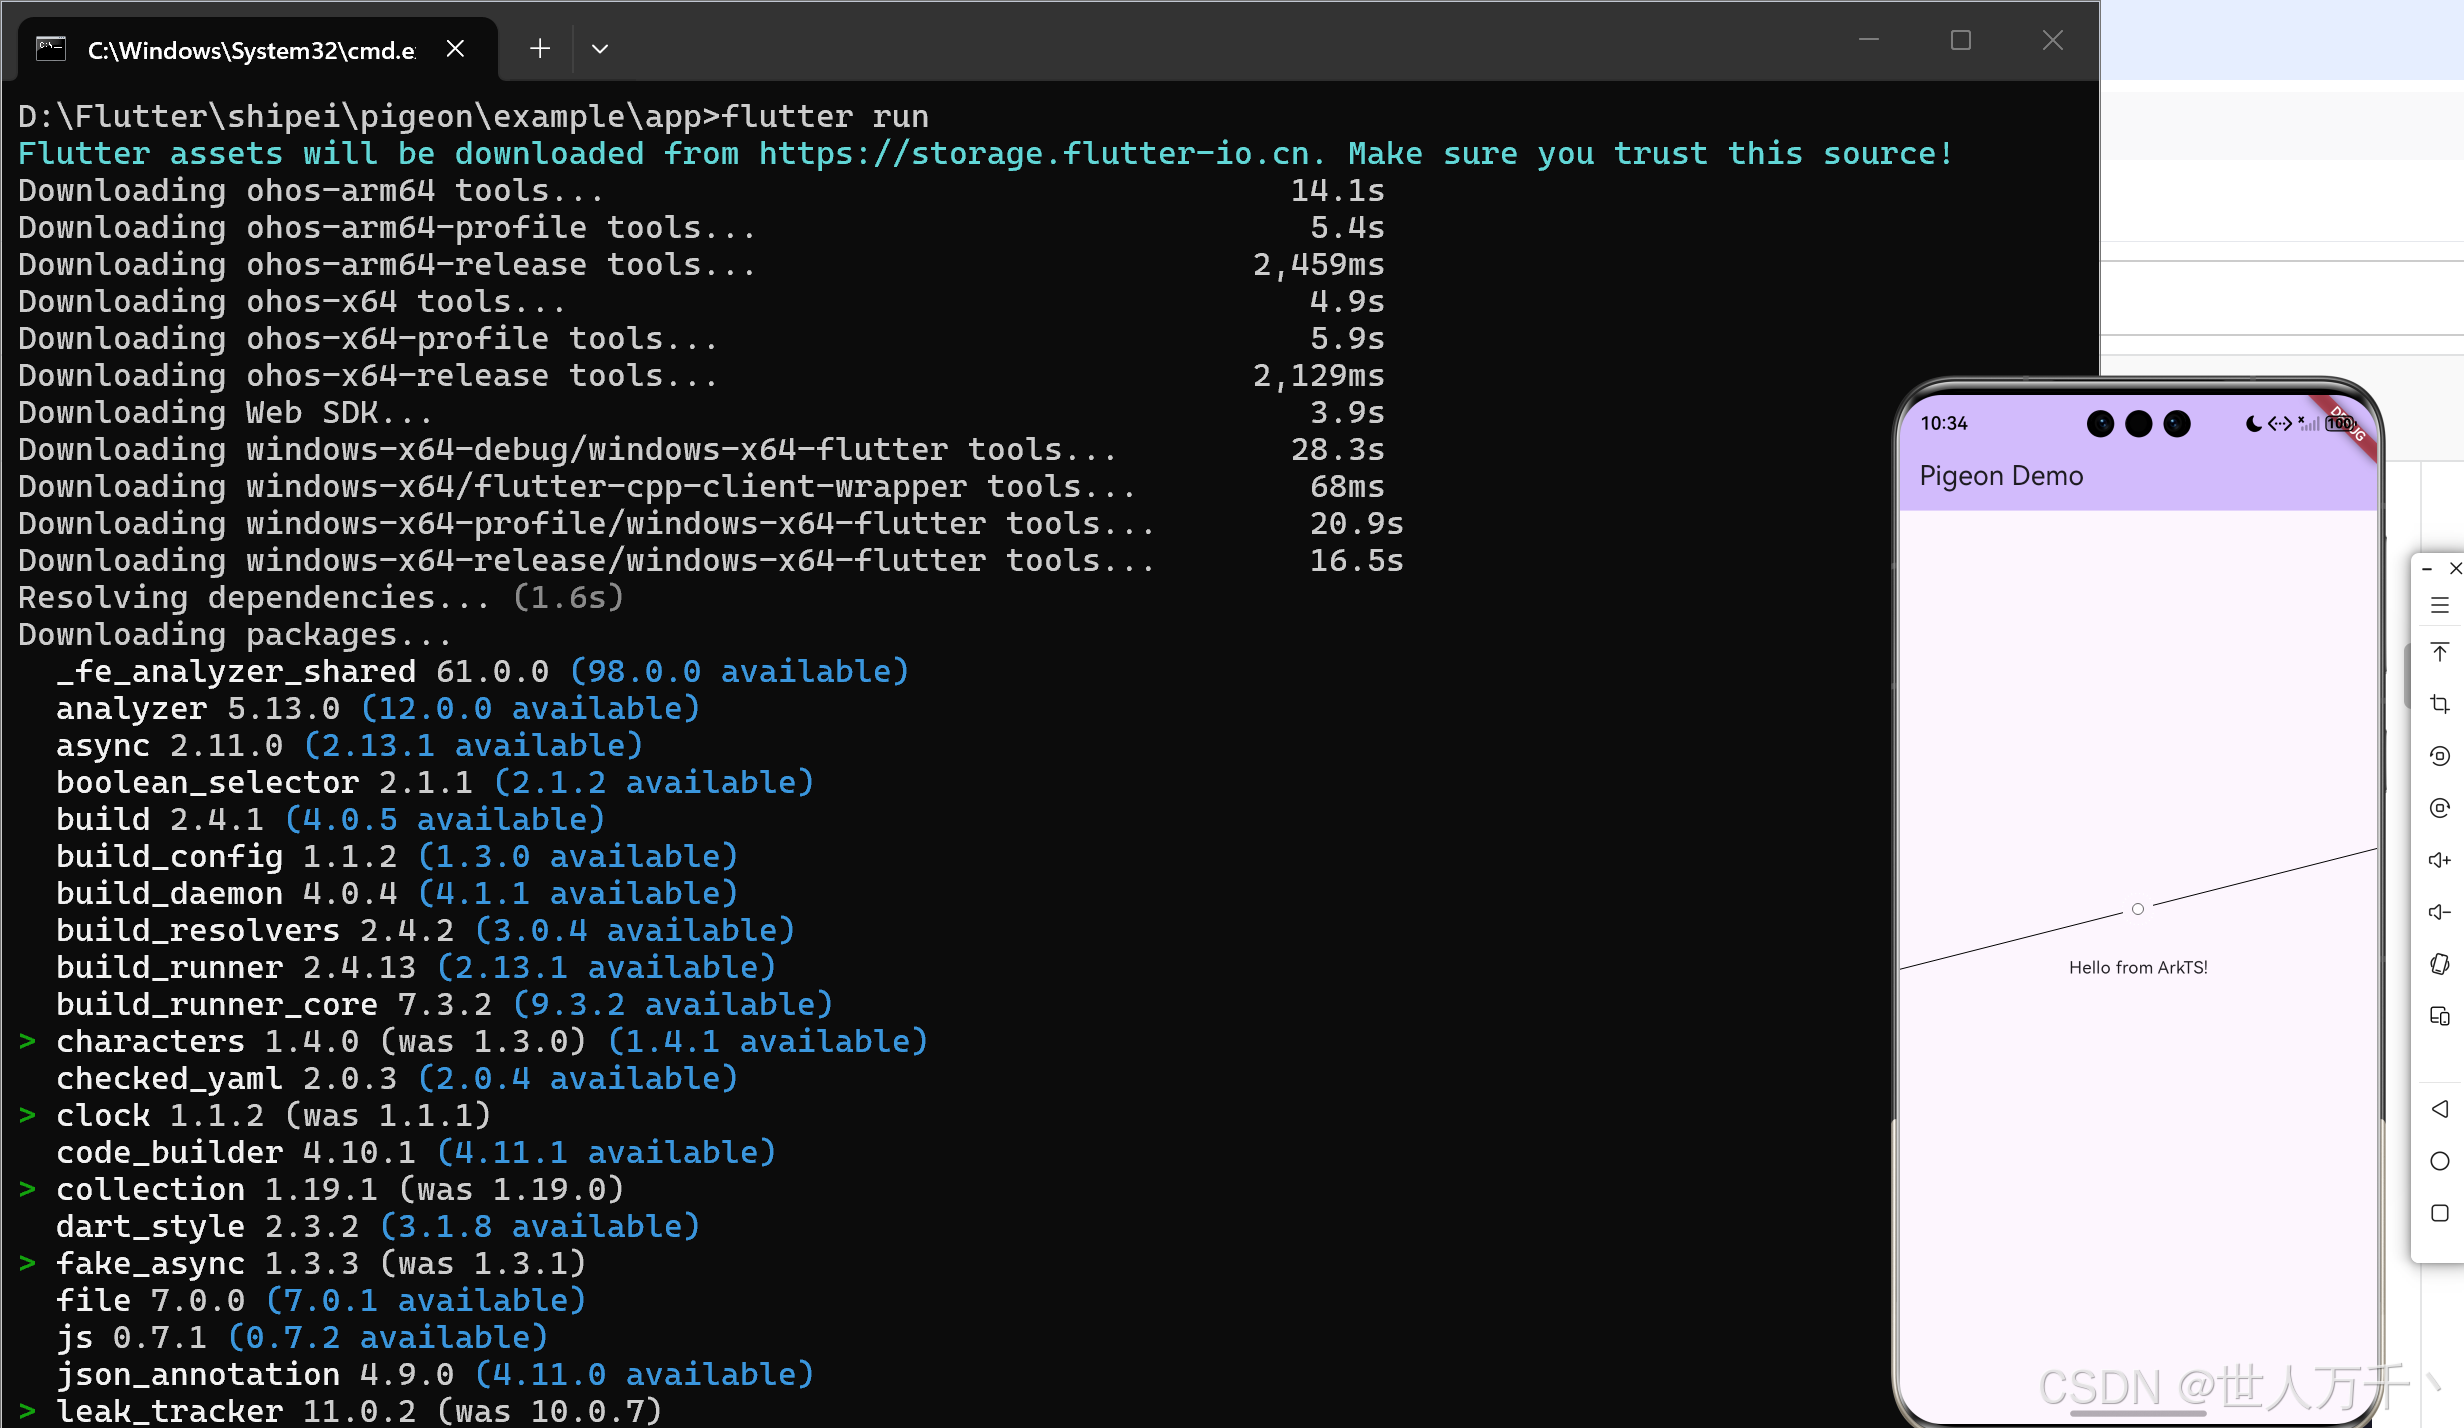Click the Pigeon Demo app bar title
Screen dimensions: 2464x1428
[2001, 476]
